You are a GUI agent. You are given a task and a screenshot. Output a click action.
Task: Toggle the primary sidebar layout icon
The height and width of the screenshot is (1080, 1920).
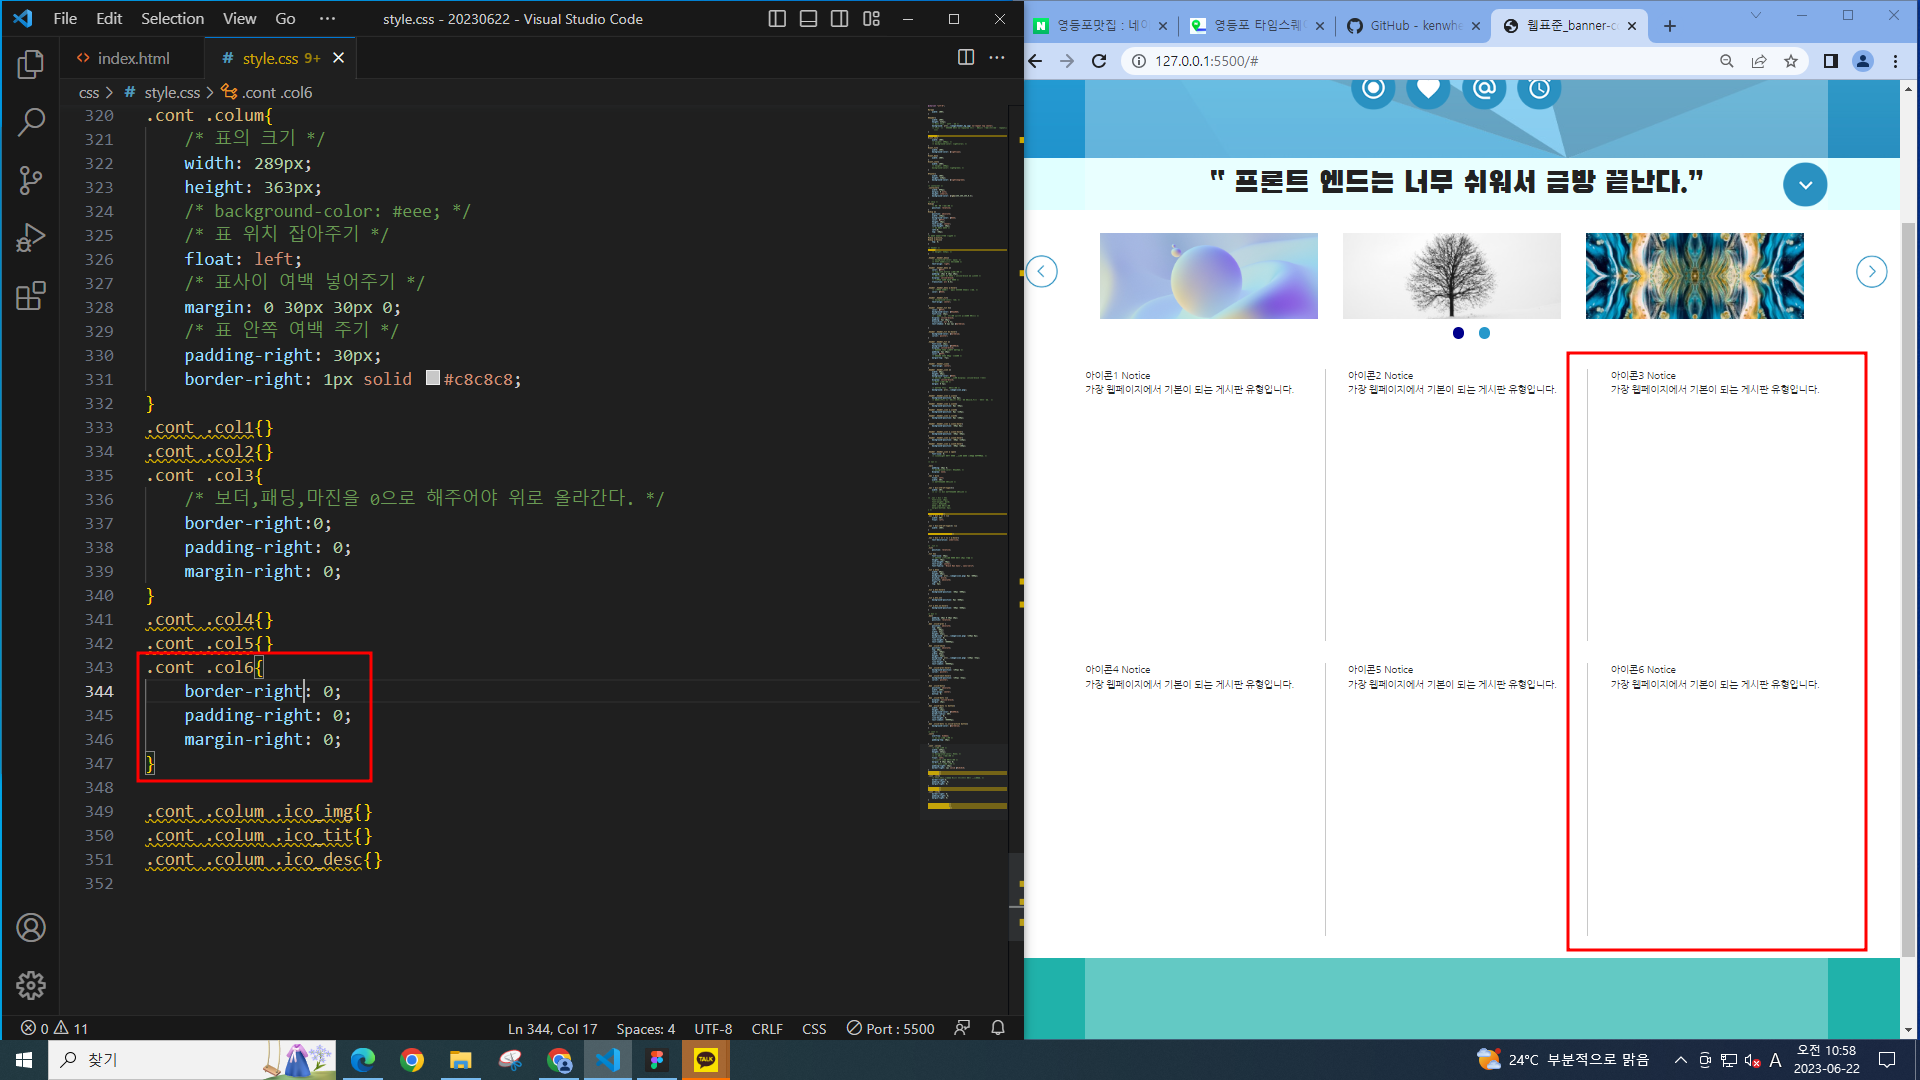[x=777, y=19]
